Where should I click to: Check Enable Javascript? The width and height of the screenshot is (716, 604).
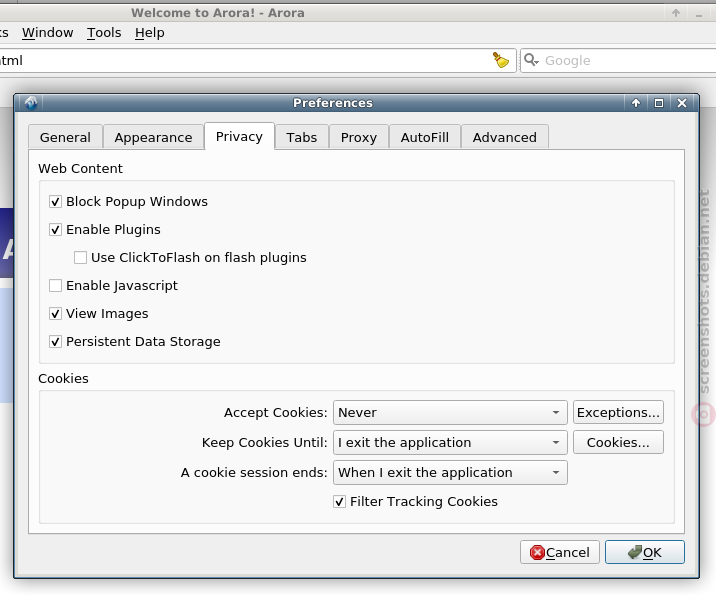(x=55, y=286)
